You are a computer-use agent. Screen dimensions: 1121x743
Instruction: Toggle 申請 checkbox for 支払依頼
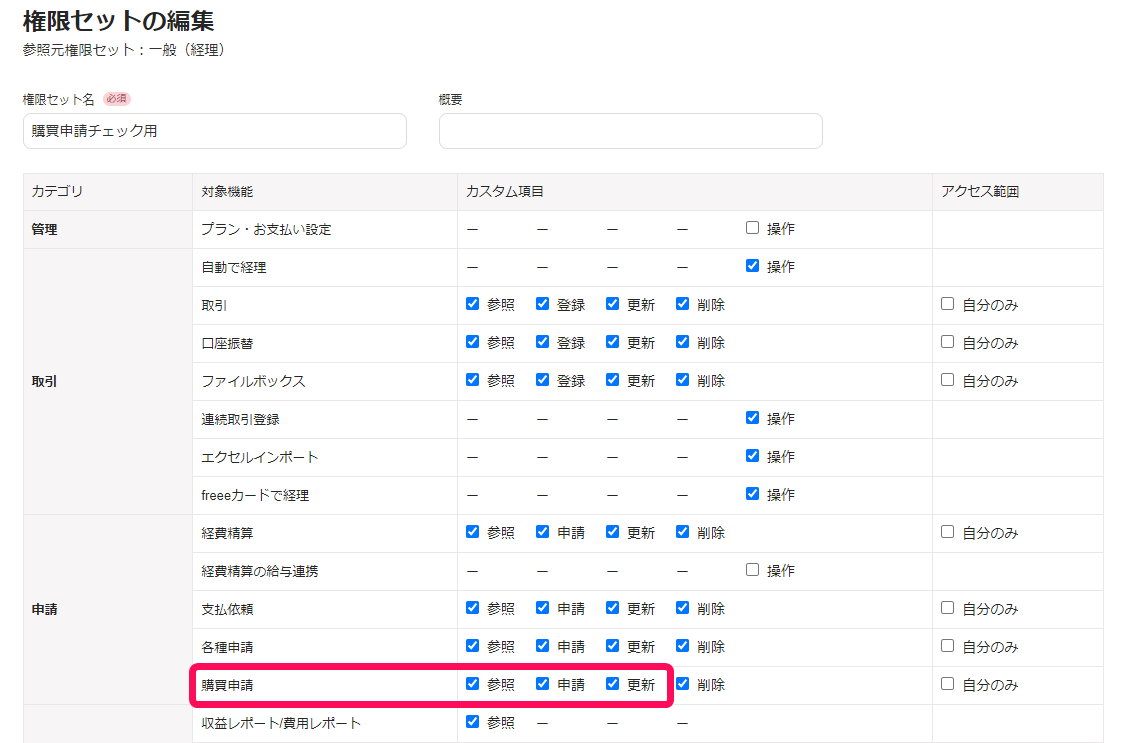(x=542, y=607)
